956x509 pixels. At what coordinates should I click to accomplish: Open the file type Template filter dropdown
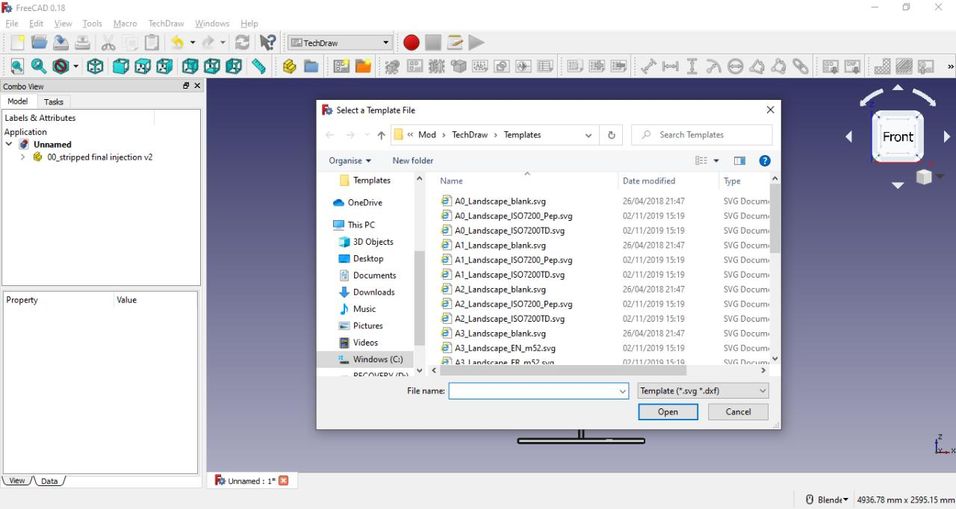[702, 391]
